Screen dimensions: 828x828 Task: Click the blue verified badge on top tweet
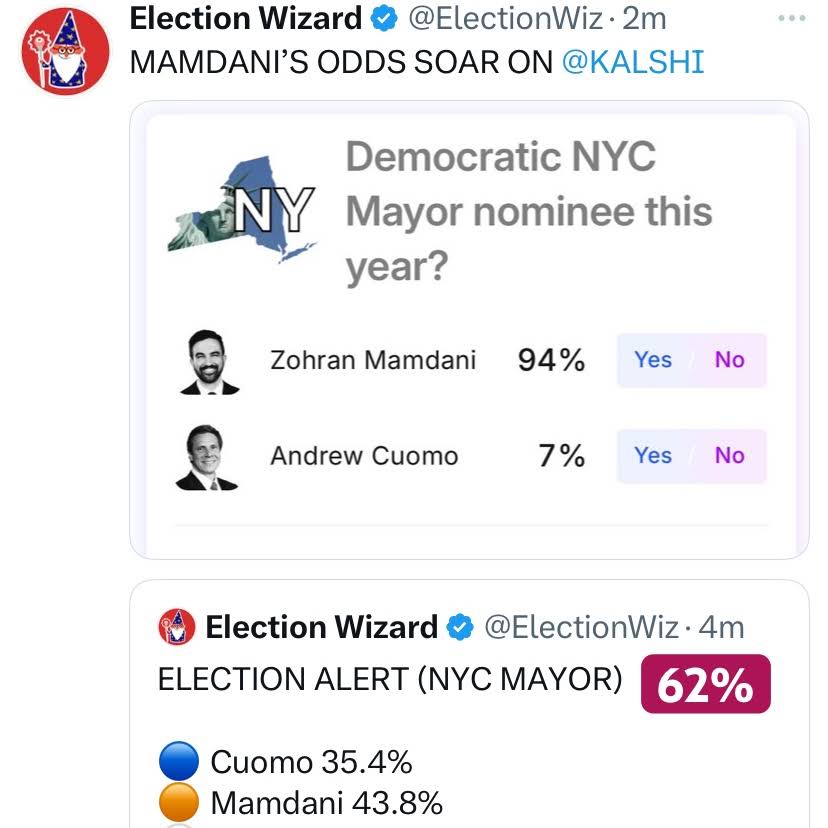coord(385,18)
